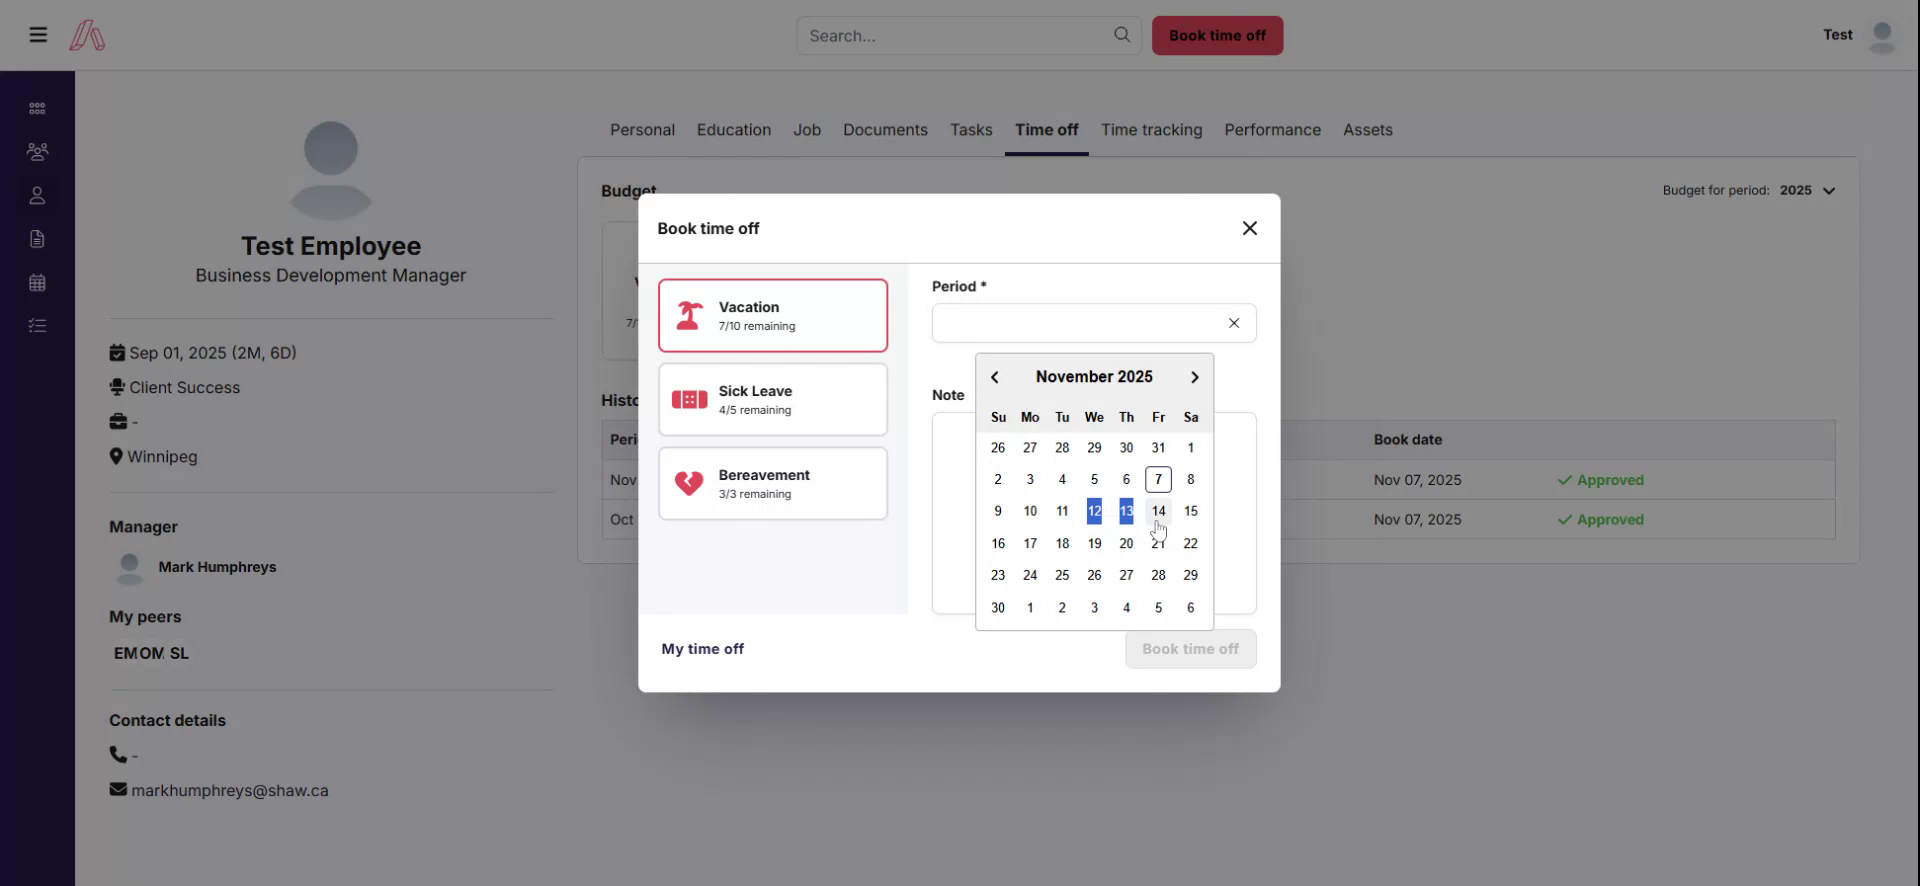Open Budget for period 2025 dropdown
This screenshot has height=886, width=1920.
click(x=1807, y=190)
